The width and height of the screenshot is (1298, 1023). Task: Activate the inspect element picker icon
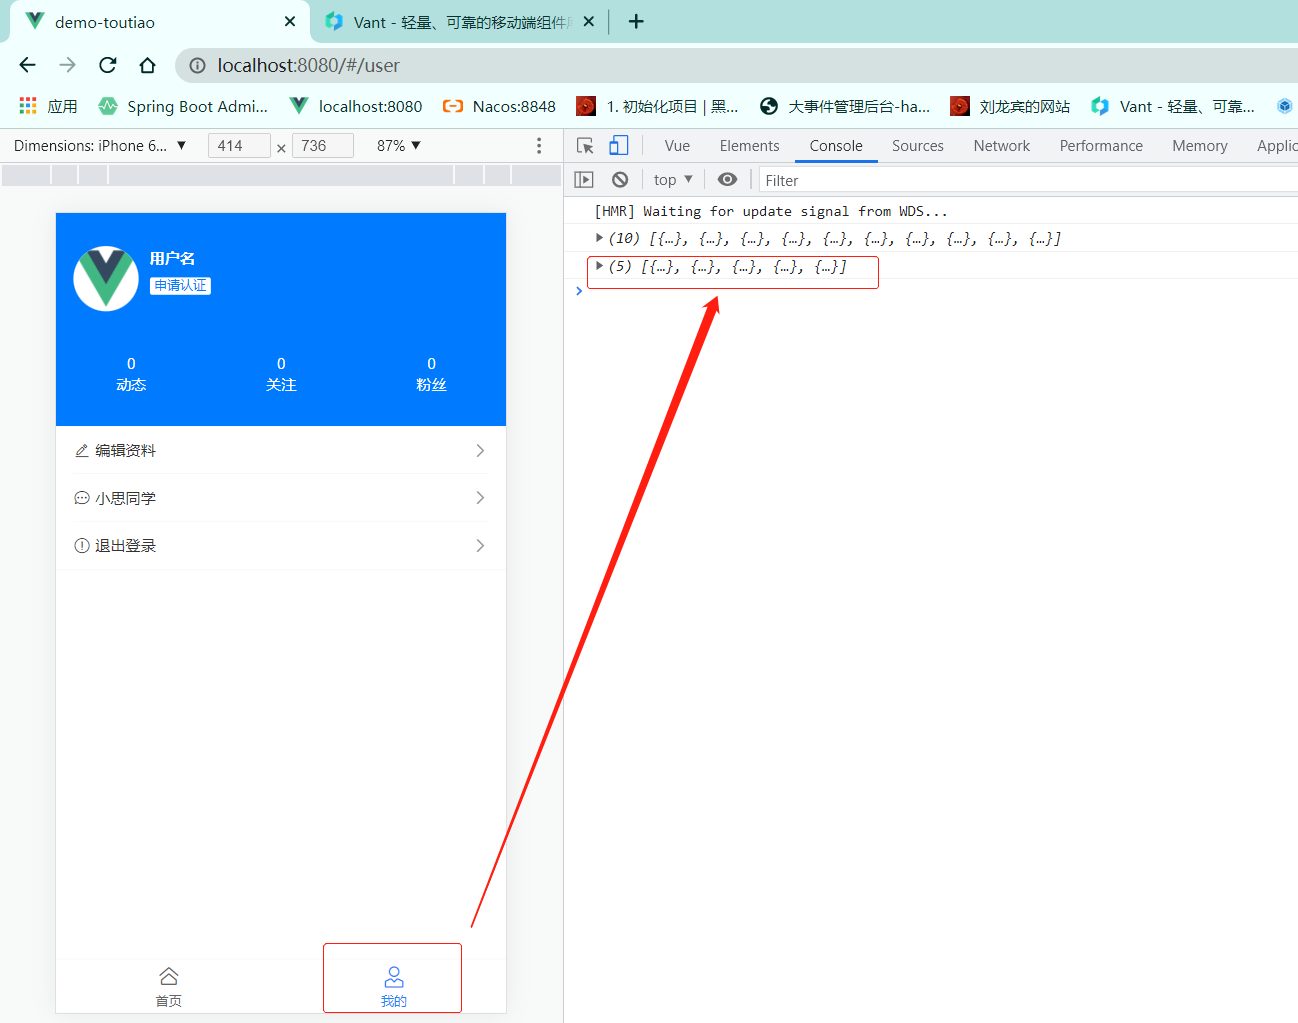point(586,146)
